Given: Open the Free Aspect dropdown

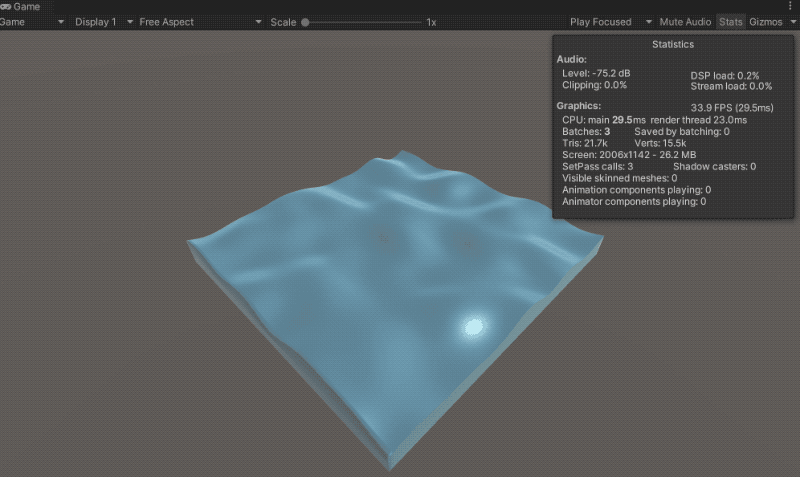Looking at the screenshot, I should [x=200, y=22].
